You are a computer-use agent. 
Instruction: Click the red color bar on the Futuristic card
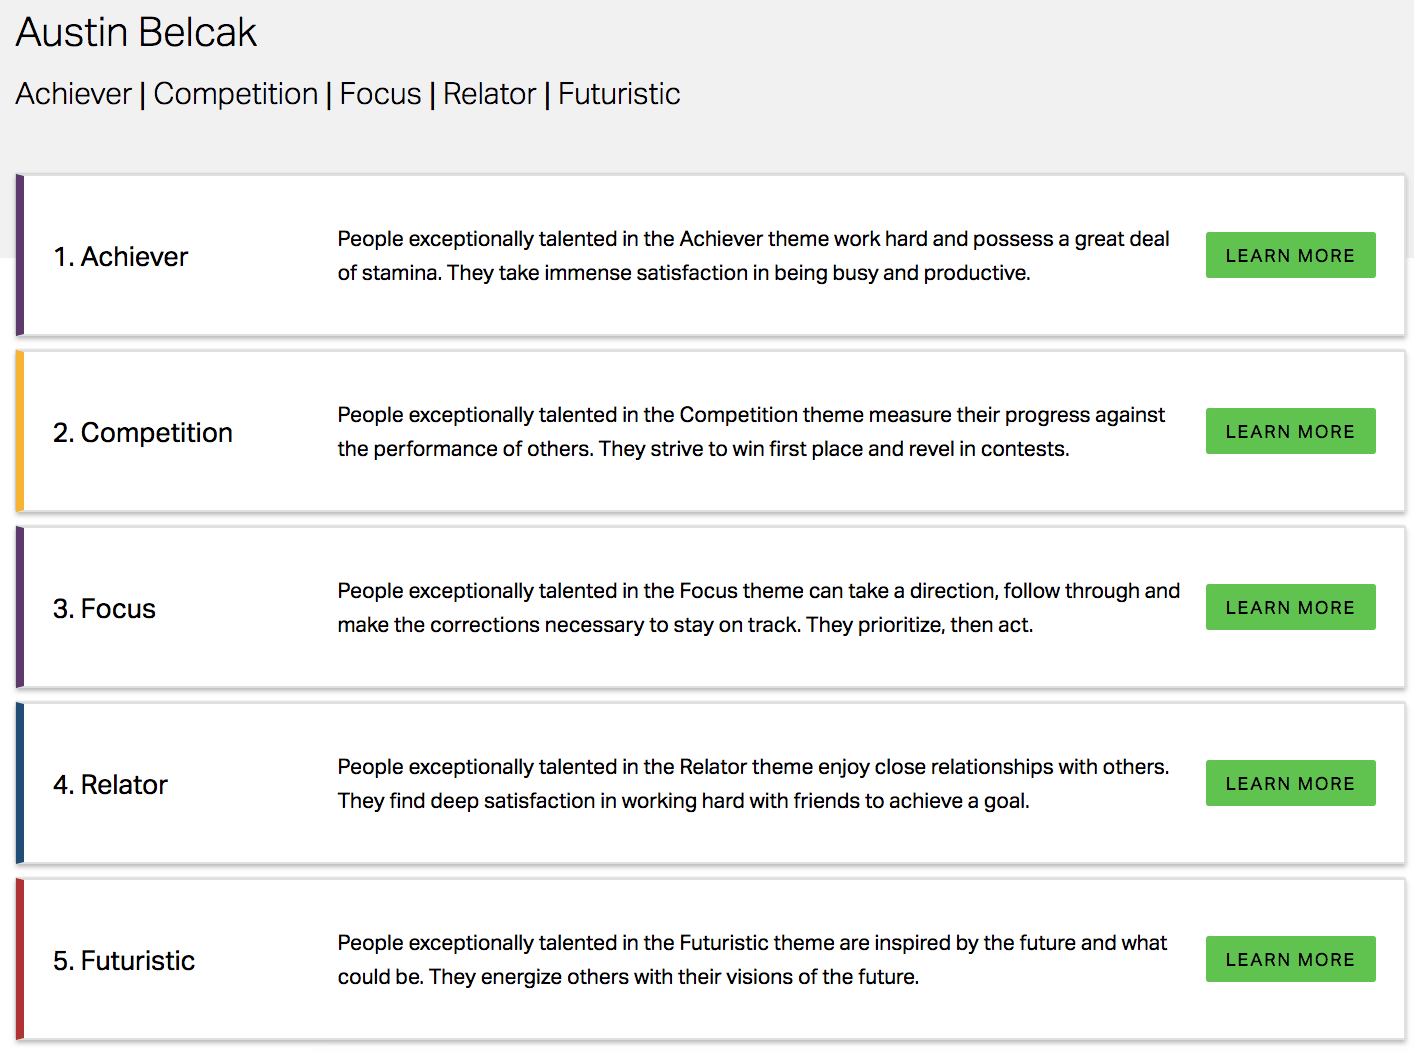[20, 959]
